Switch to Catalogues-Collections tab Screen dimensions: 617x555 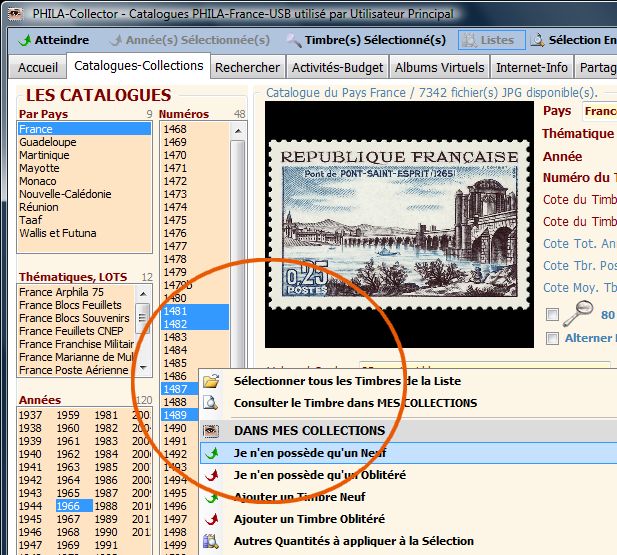tap(139, 66)
